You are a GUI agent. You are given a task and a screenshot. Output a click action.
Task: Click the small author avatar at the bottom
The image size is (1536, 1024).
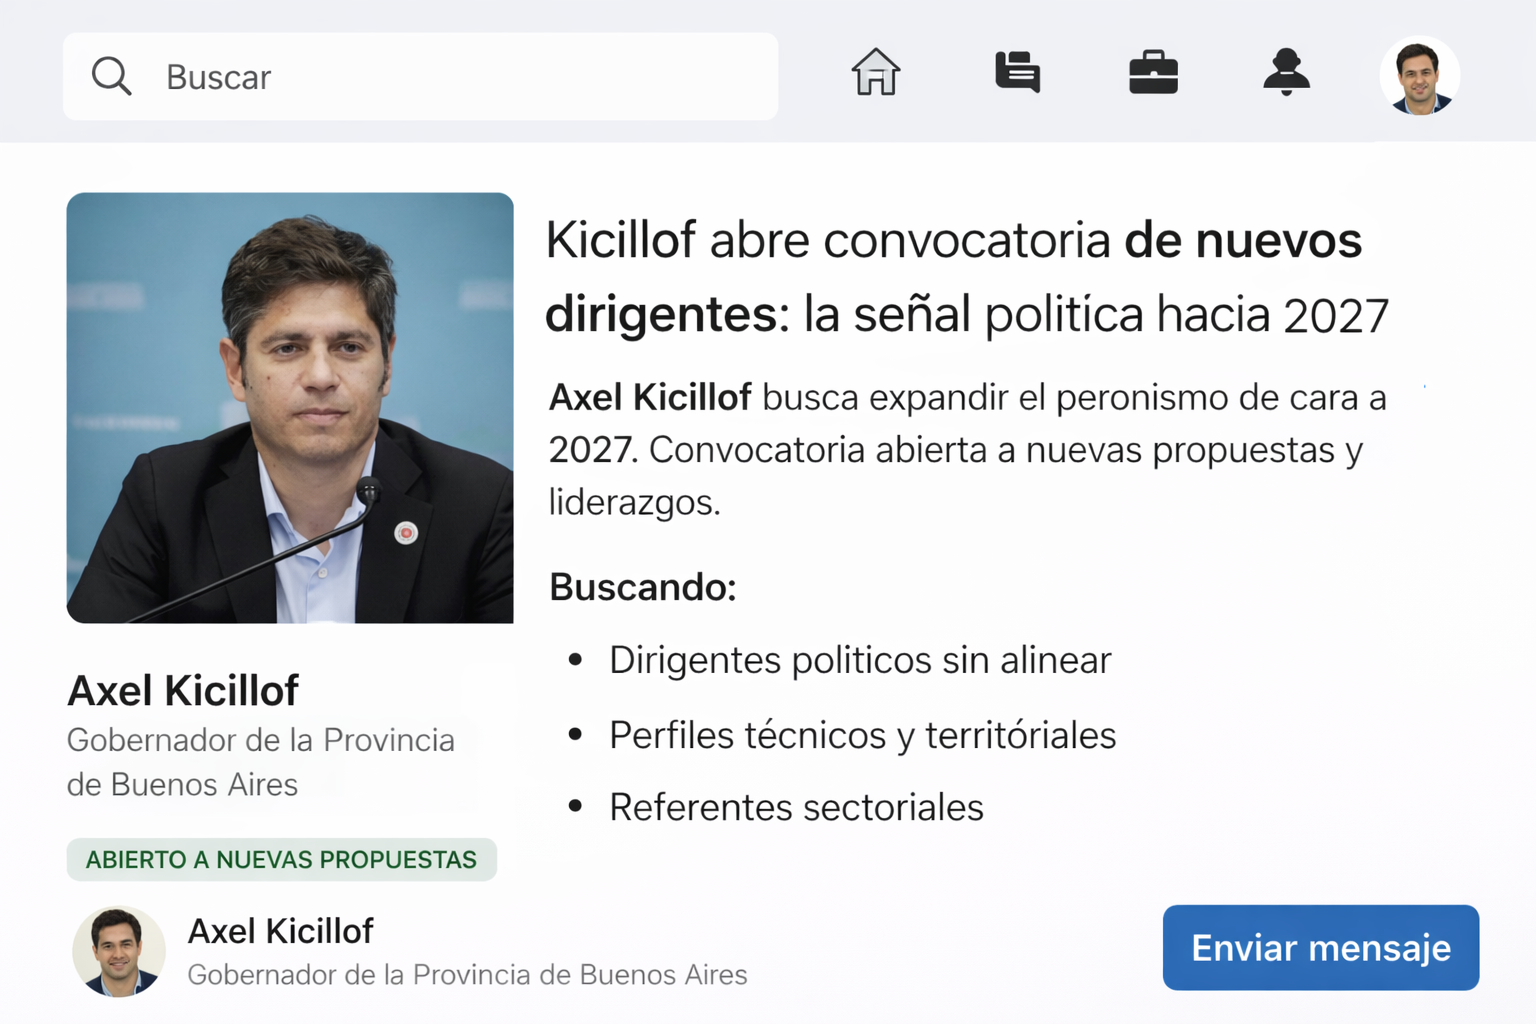119,951
